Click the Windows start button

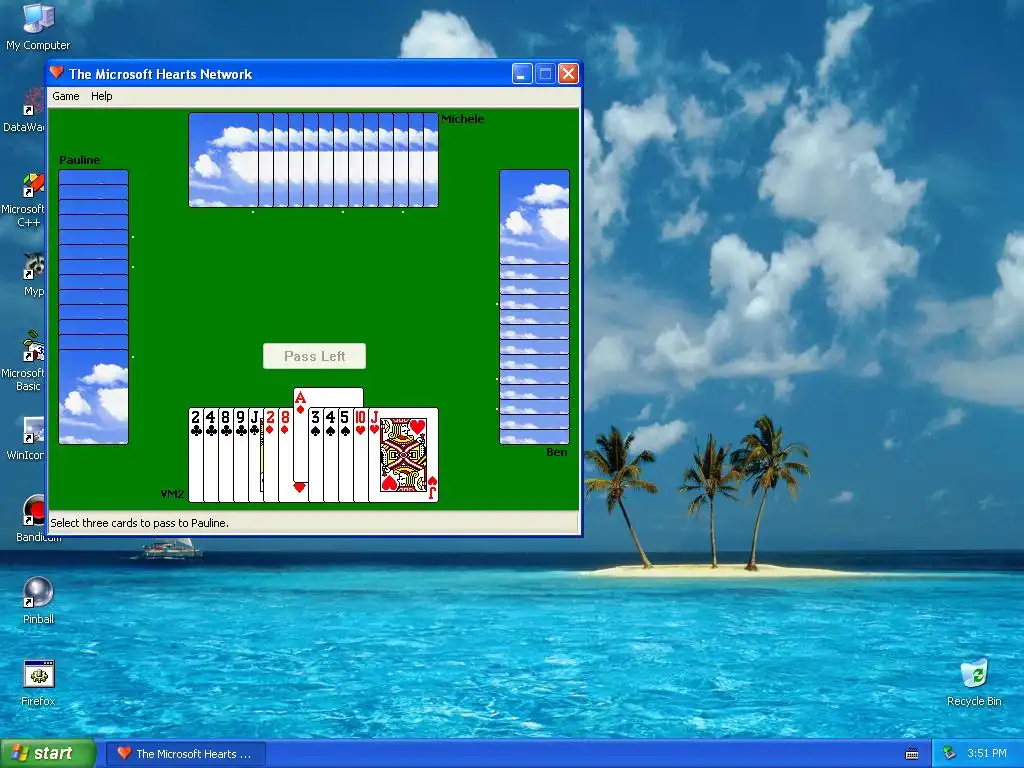click(47, 753)
